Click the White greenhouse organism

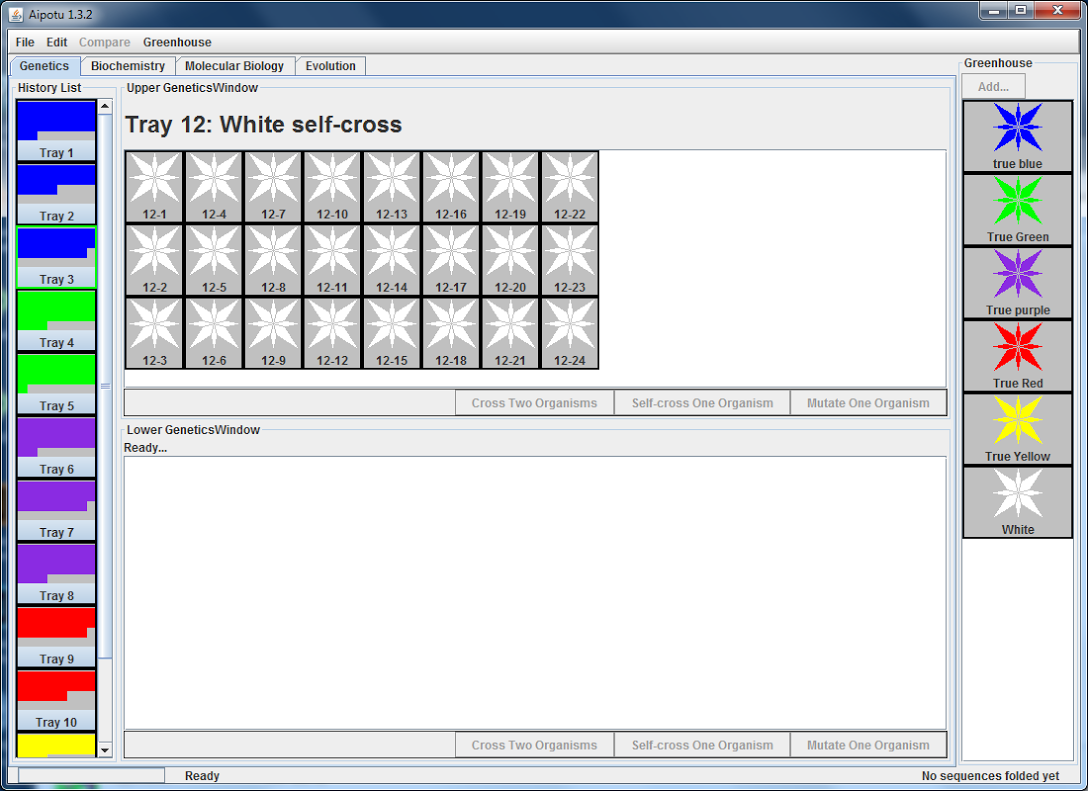(x=1017, y=501)
